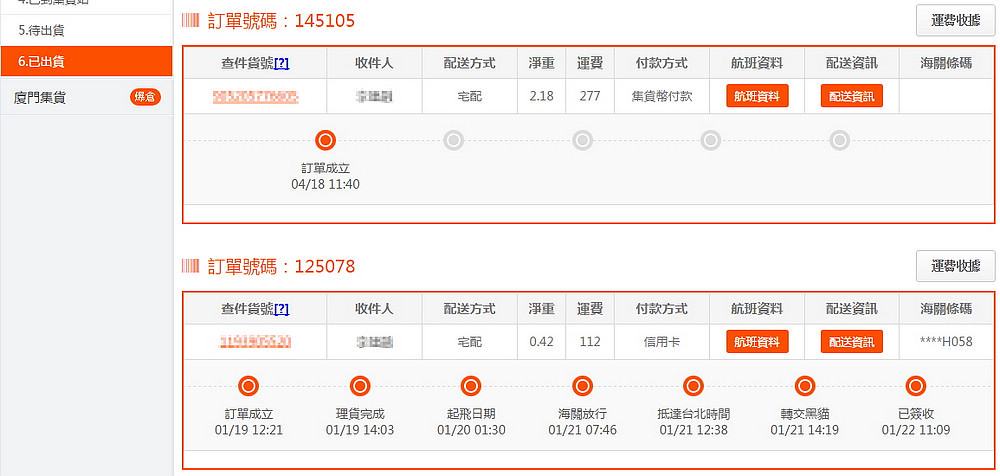The image size is (1000, 476).
Task: Click the 抵達台北時間 status circle
Action: point(693,386)
